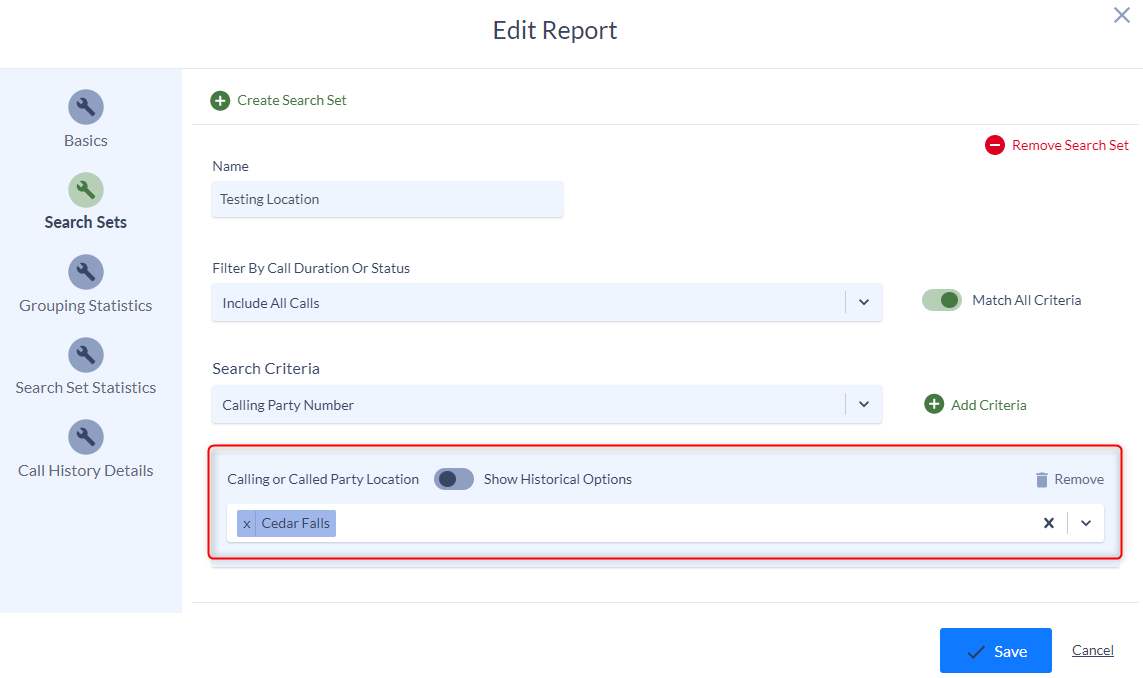Click the Cancel link
This screenshot has height=678, width=1143.
(1092, 650)
